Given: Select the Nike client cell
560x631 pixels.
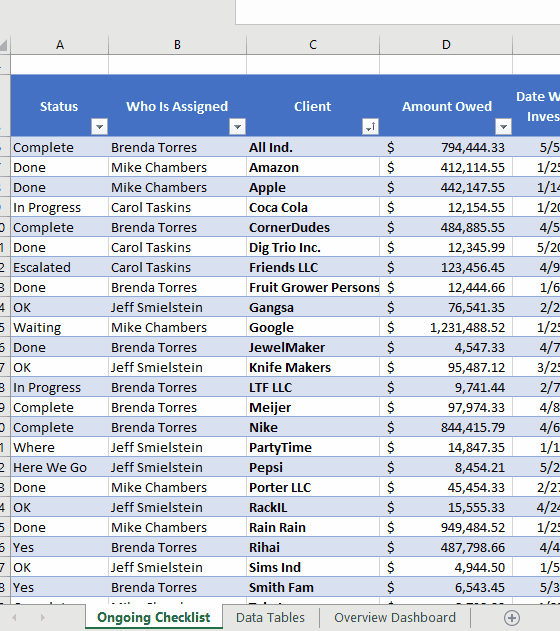Looking at the screenshot, I should 313,427.
